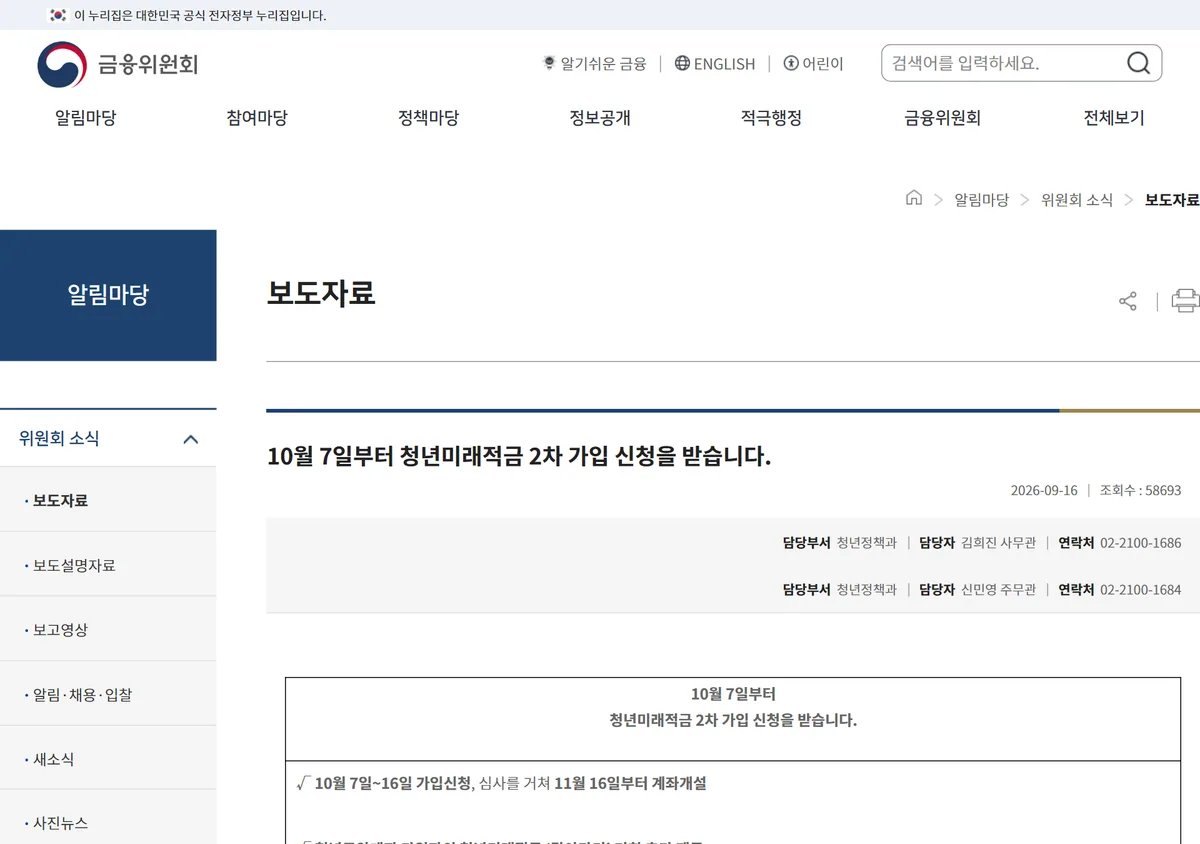This screenshot has width=1200, height=844.
Task: Click the 금융위원회 logo
Action: 118,64
